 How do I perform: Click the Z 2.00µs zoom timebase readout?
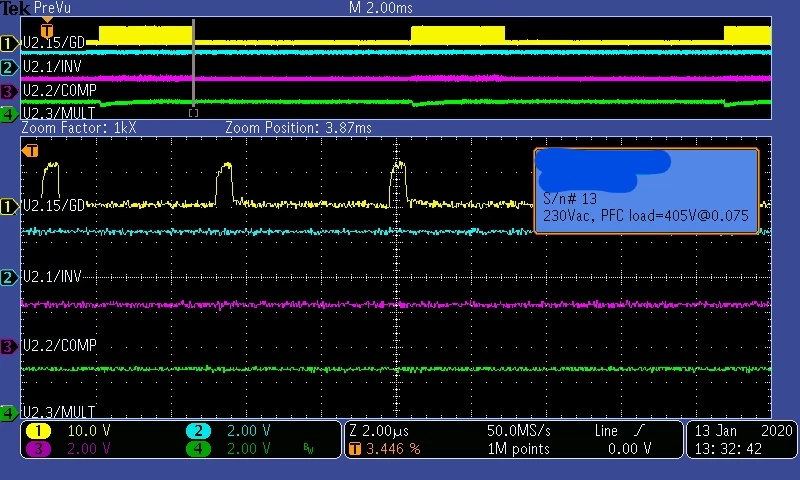(379, 431)
